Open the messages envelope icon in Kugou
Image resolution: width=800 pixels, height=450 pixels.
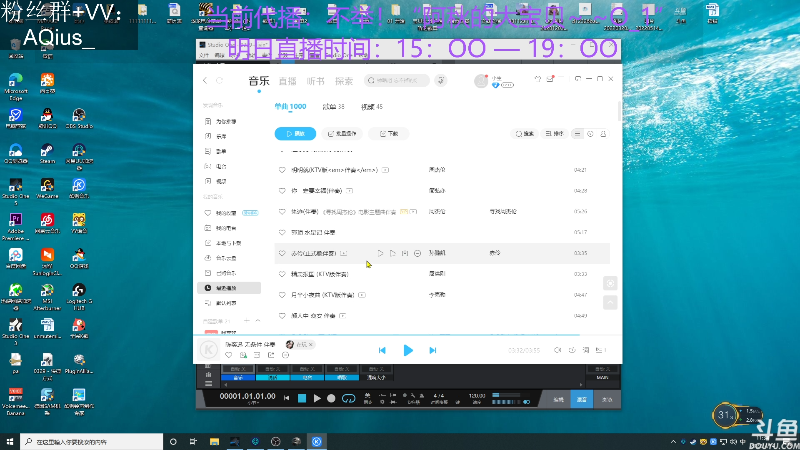550,79
